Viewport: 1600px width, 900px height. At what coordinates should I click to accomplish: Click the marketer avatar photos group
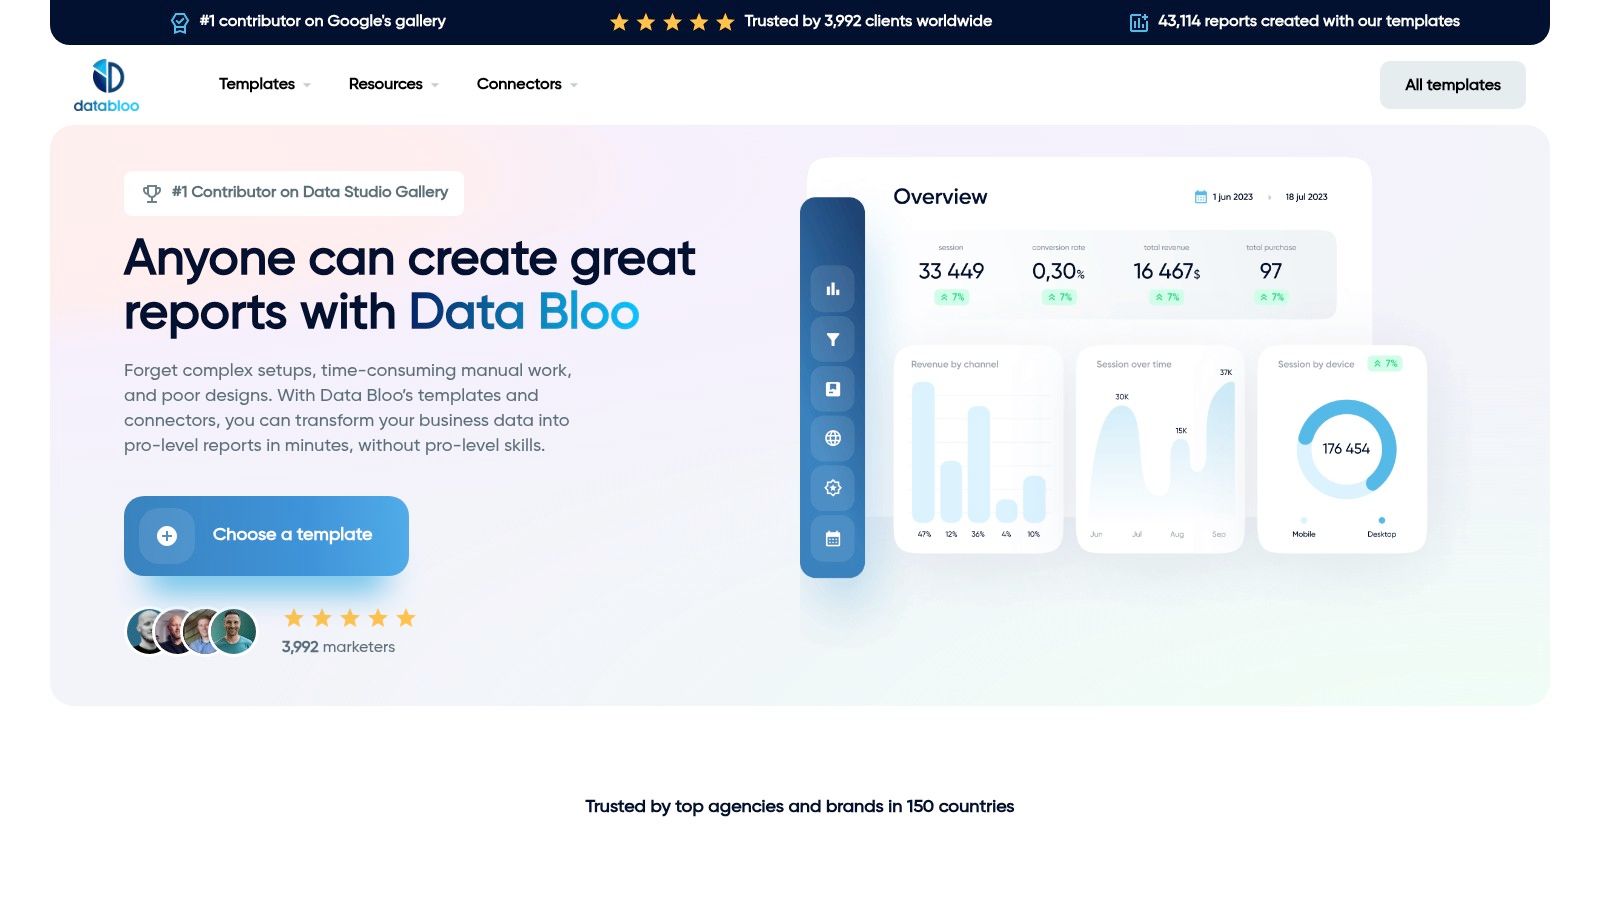click(192, 631)
